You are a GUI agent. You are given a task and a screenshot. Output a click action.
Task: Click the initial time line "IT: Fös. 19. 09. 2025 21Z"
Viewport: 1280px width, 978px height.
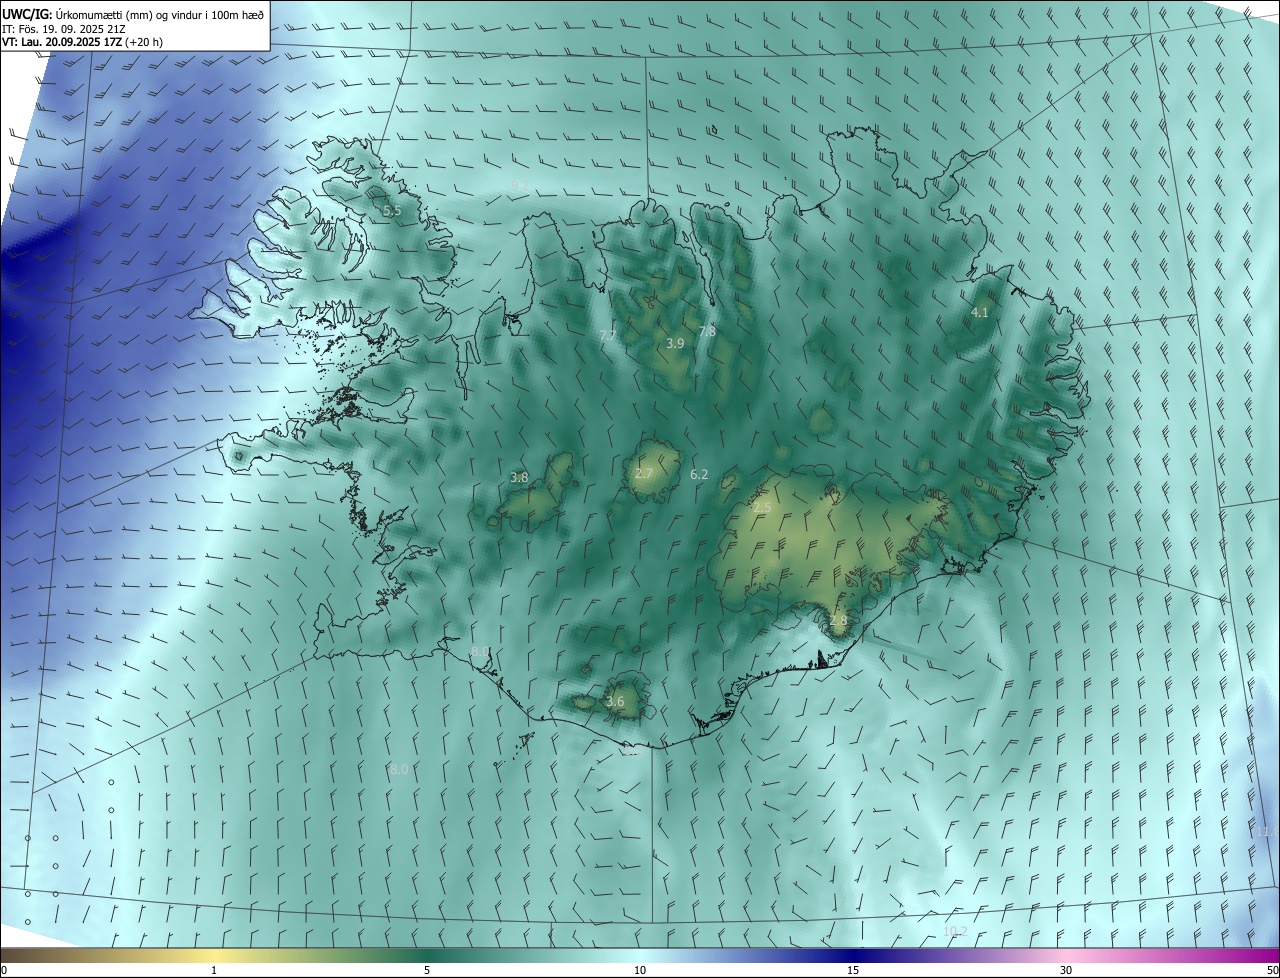click(64, 28)
